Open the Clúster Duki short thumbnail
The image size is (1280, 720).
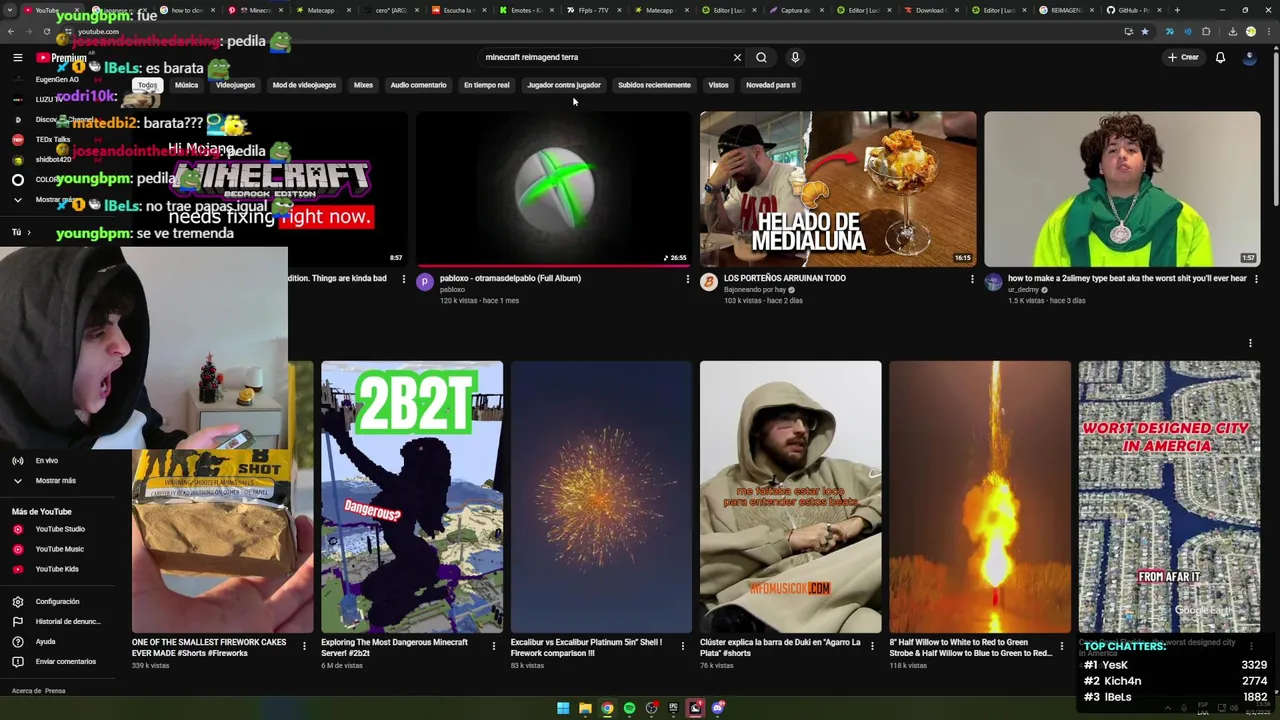[x=791, y=497]
